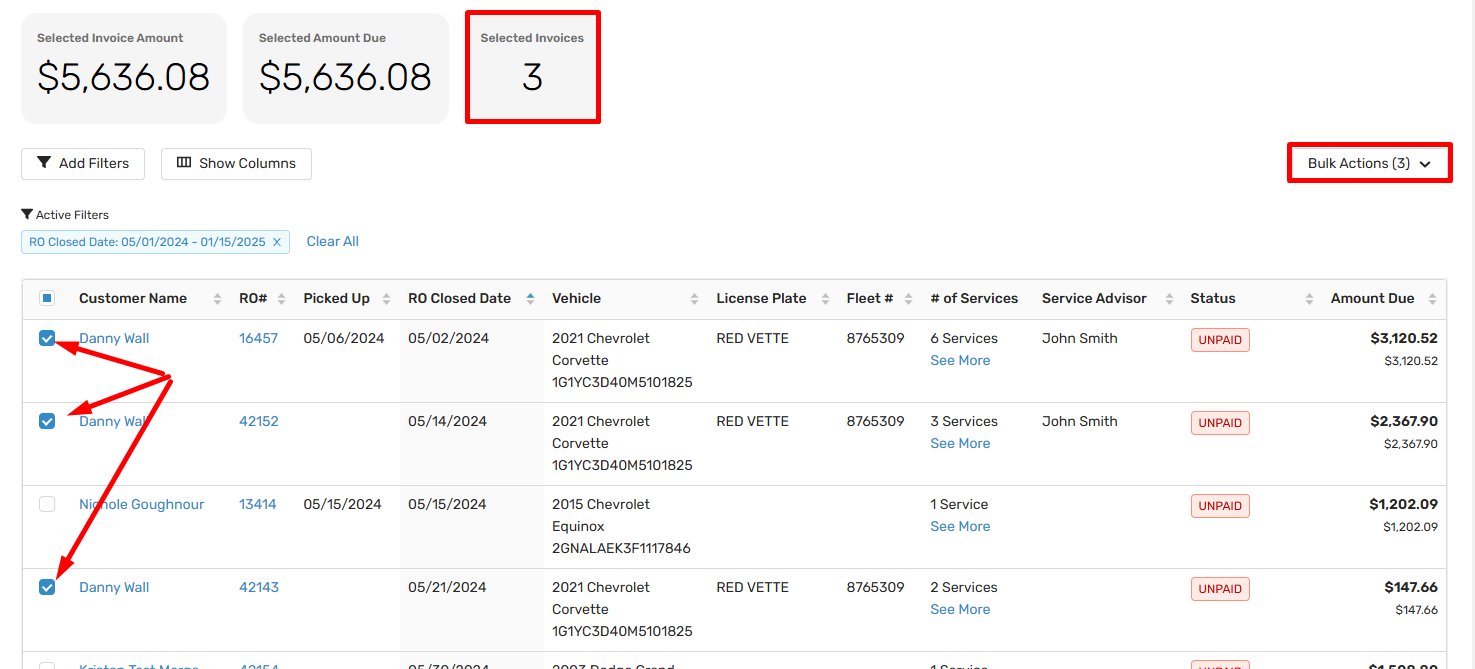1475x669 pixels.
Task: Open Danny Wall customer link for RO 16457
Action: click(x=114, y=338)
